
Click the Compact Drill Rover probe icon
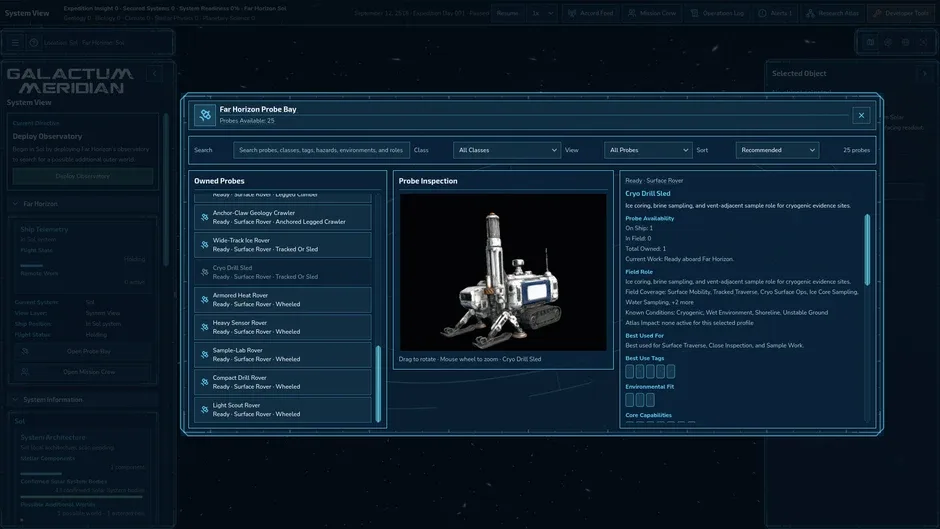point(204,382)
